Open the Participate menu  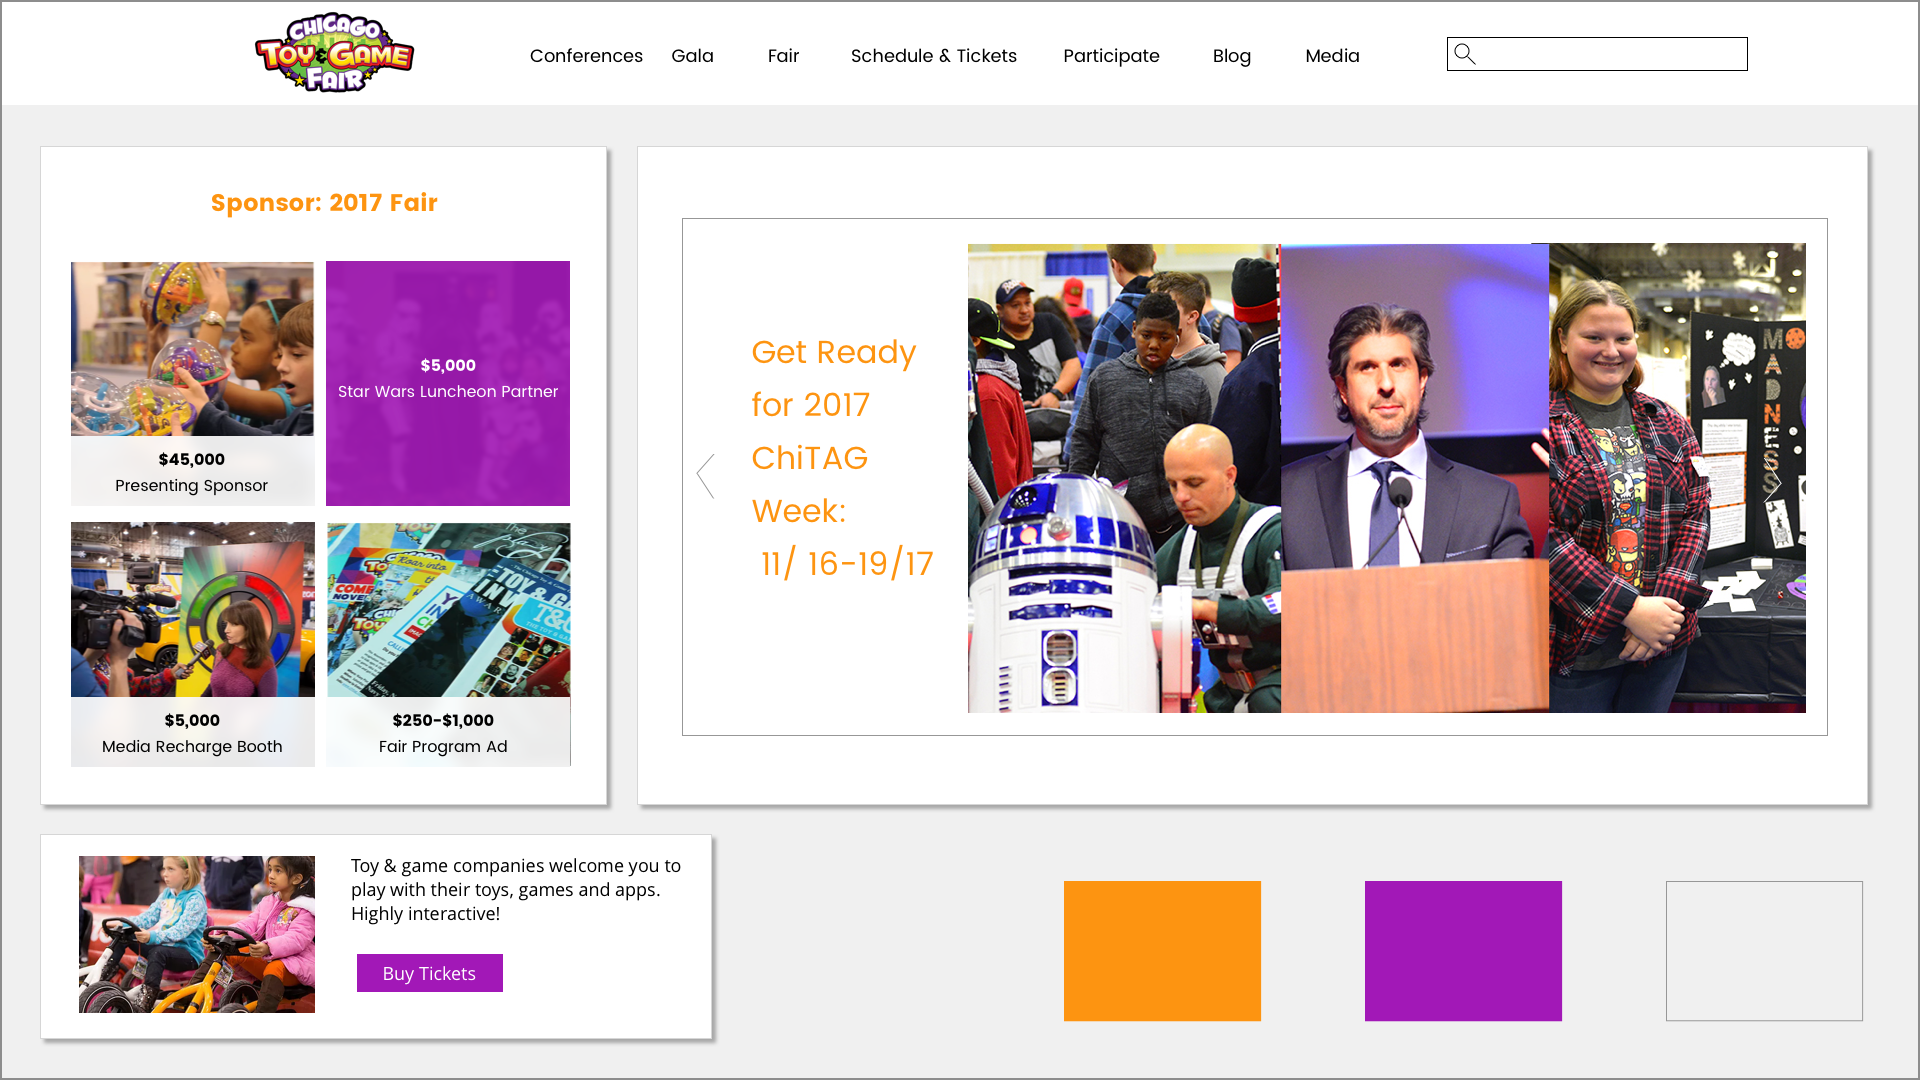tap(1111, 56)
